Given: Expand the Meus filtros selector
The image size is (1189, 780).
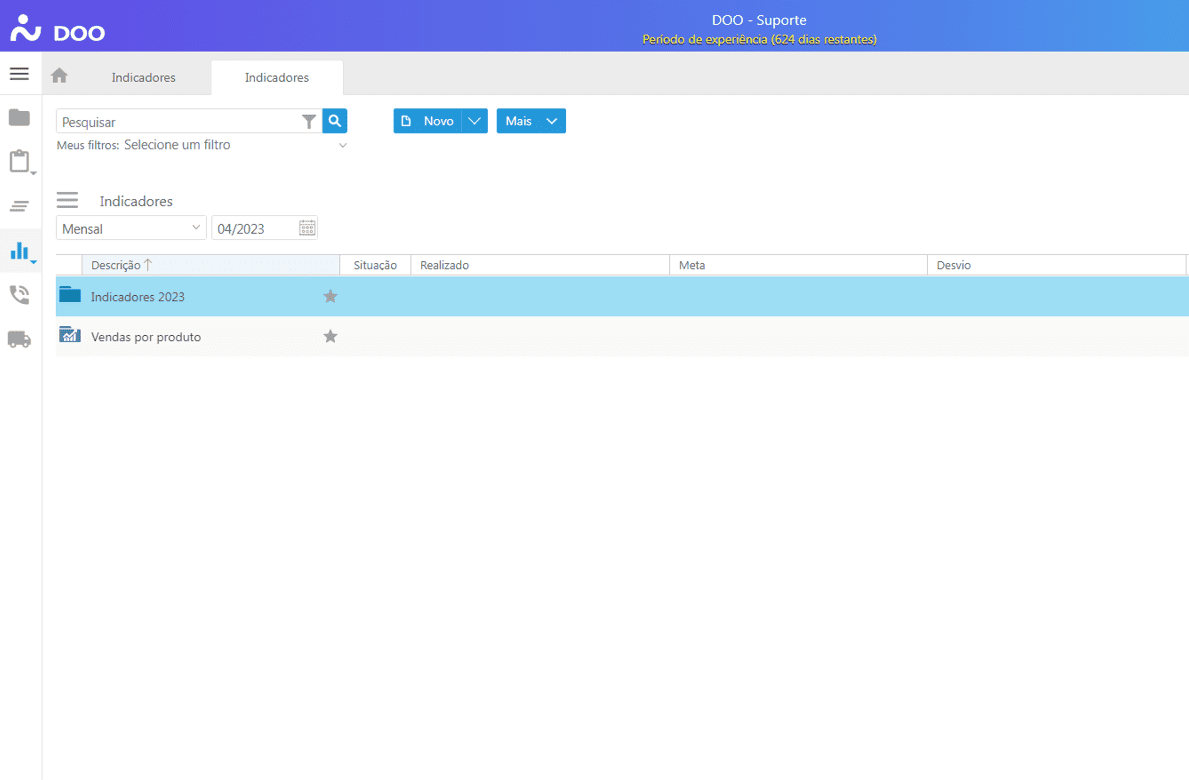Looking at the screenshot, I should (342, 146).
